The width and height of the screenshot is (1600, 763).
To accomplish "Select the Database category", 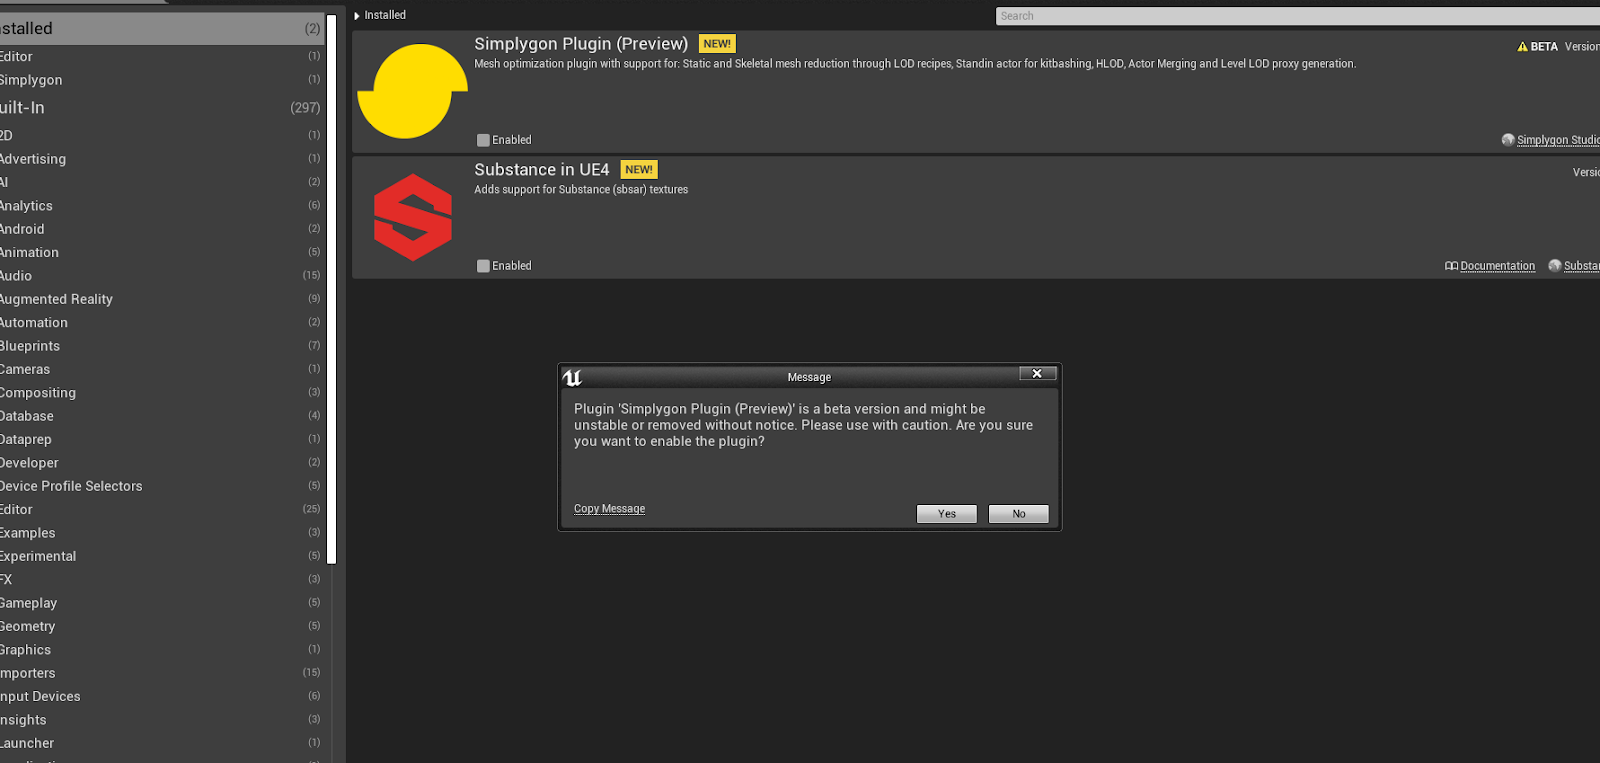I will tap(162, 416).
